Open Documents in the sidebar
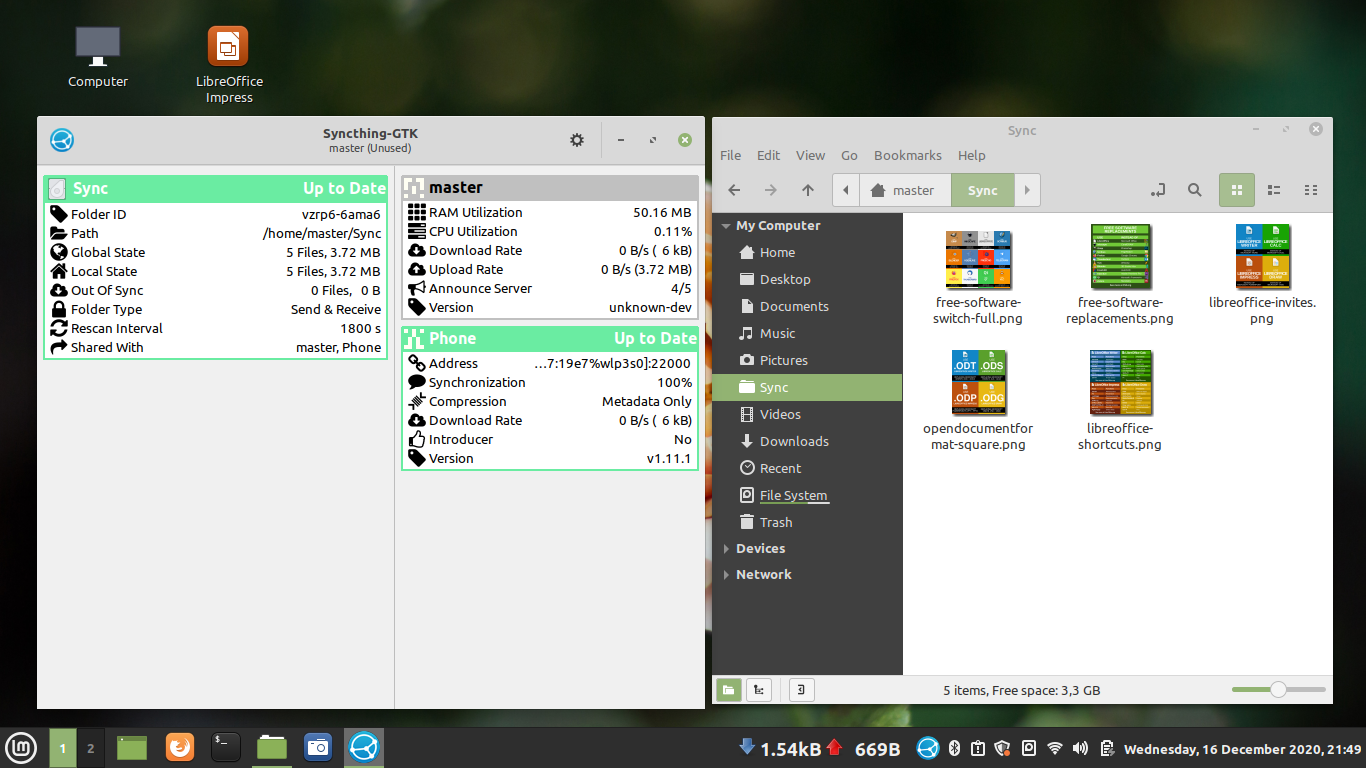This screenshot has height=768, width=1366. point(794,307)
